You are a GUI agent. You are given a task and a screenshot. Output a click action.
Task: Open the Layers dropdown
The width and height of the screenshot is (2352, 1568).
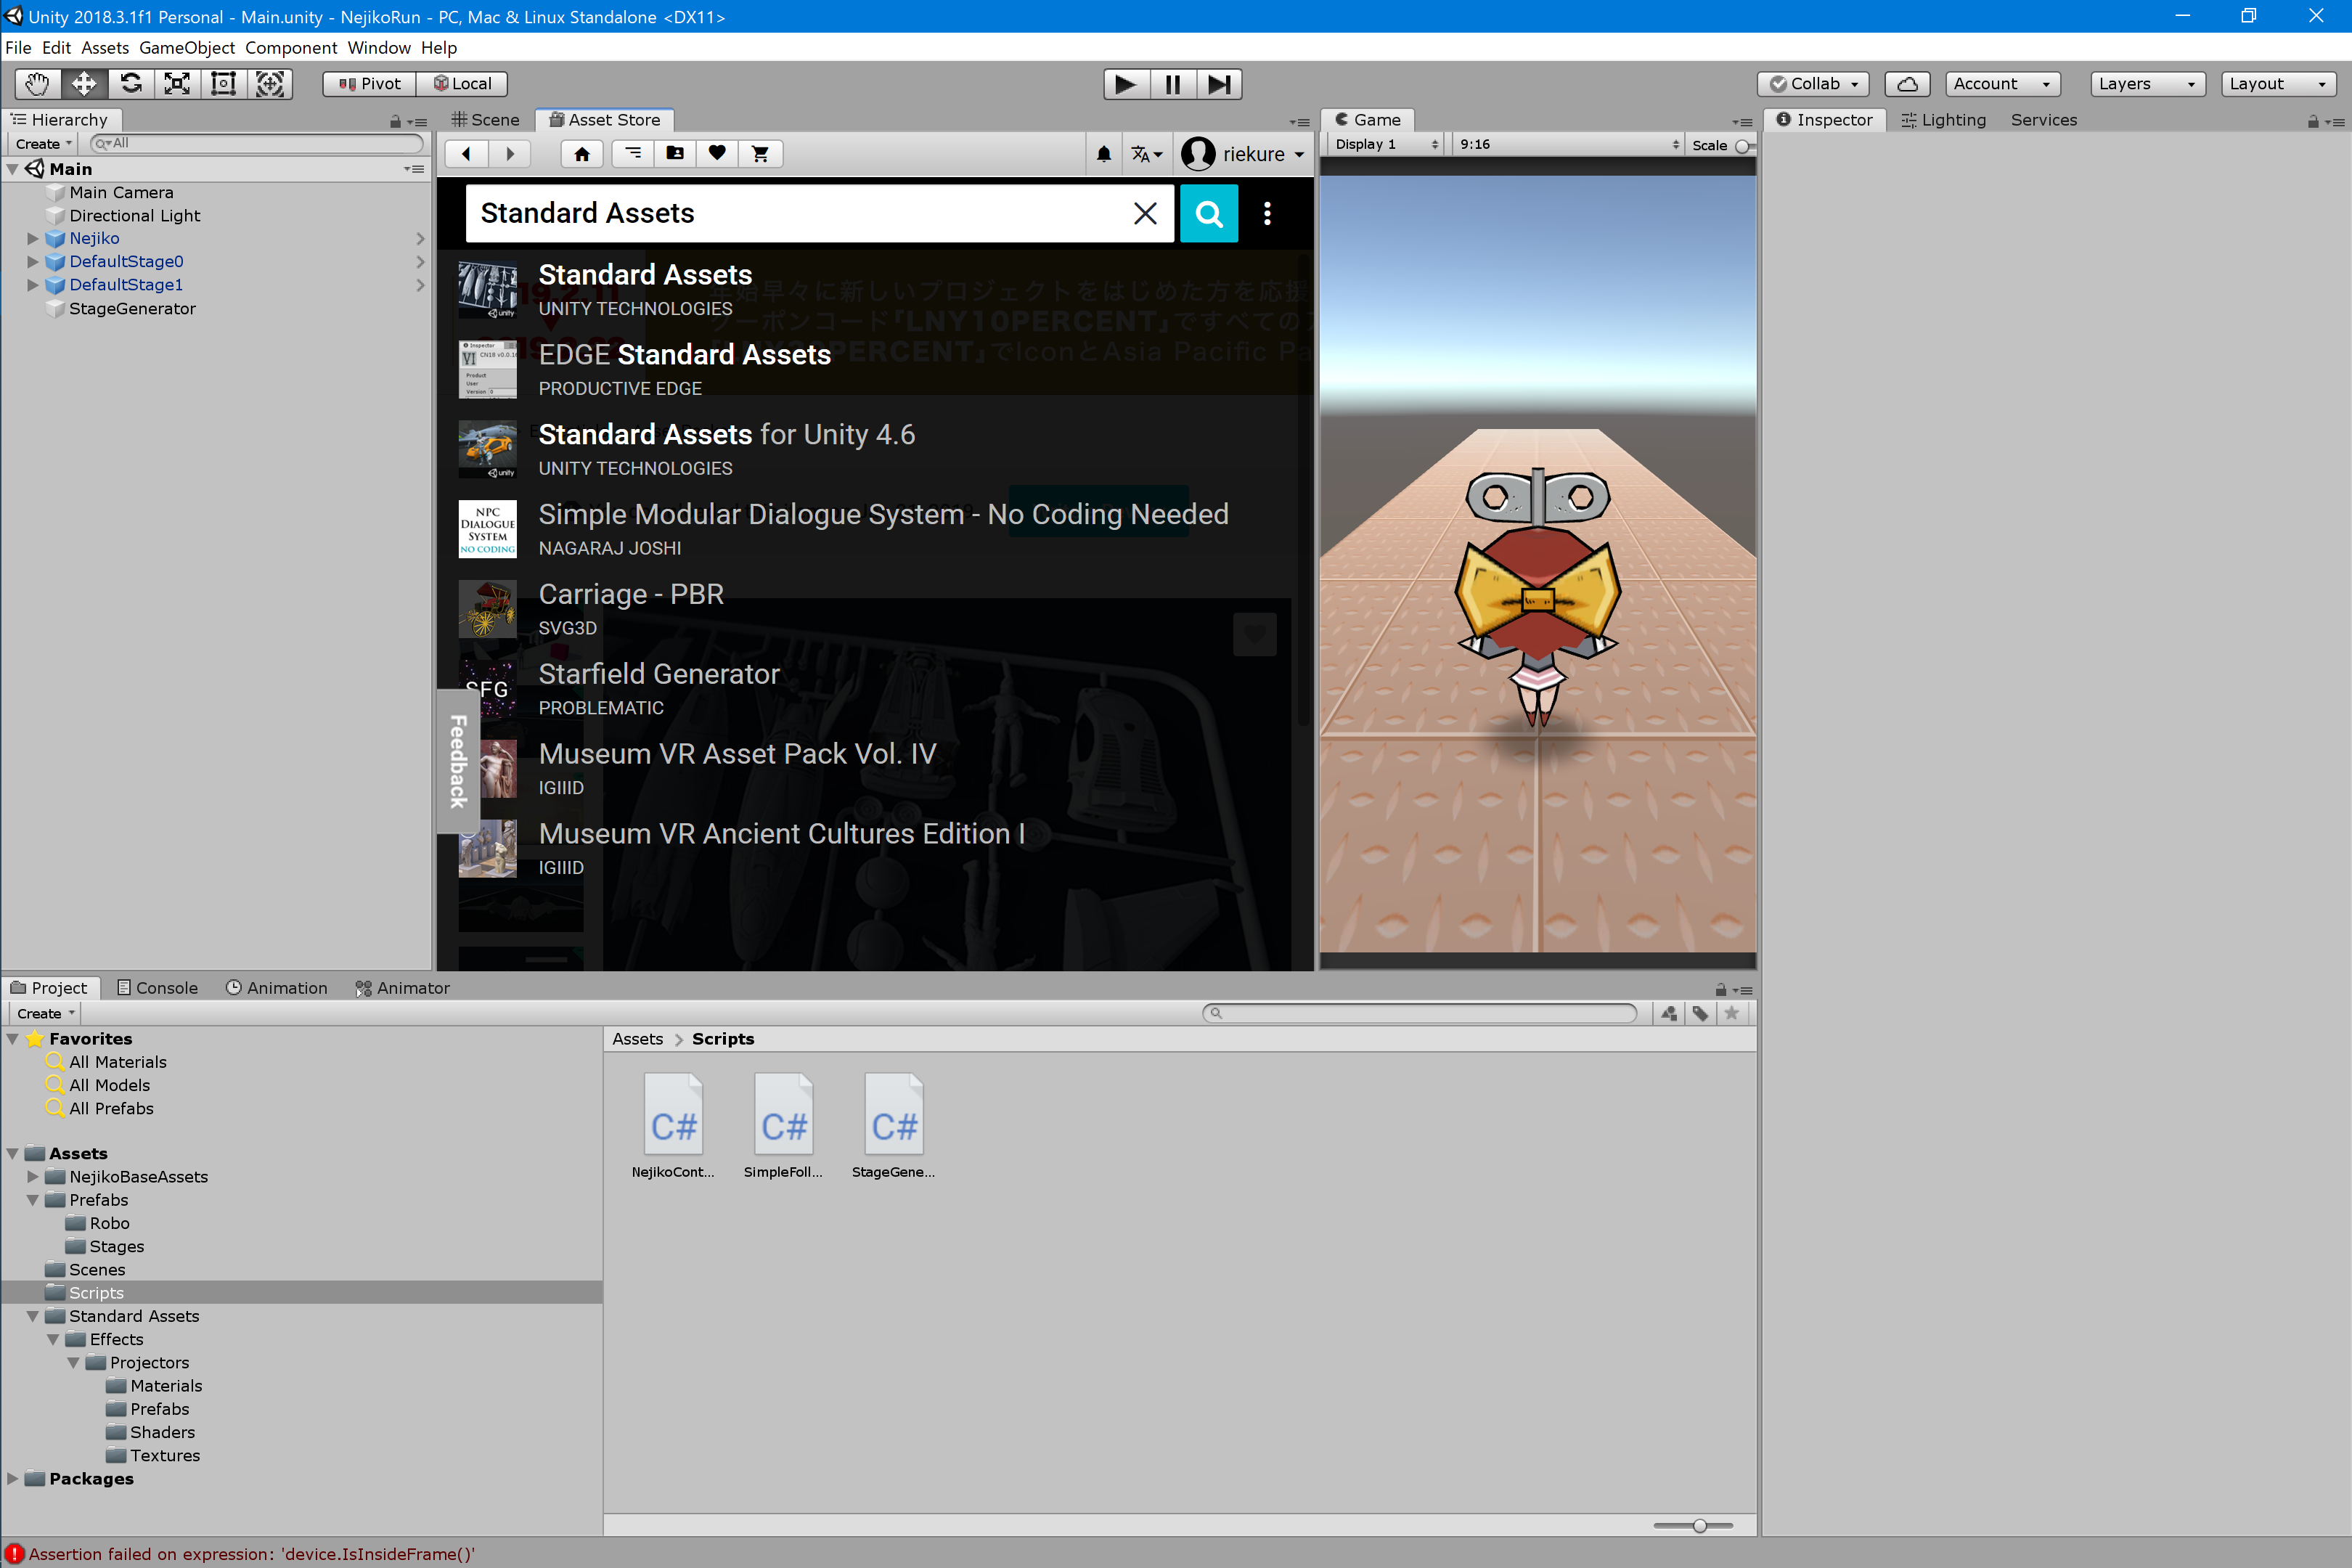2147,84
